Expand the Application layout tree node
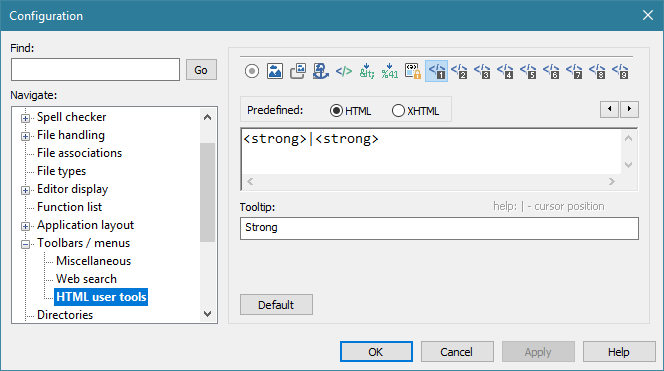 click(25, 226)
